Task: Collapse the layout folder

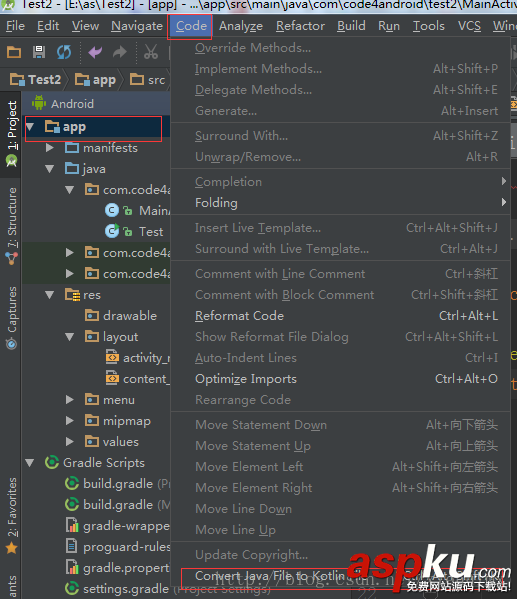Action: (70, 337)
